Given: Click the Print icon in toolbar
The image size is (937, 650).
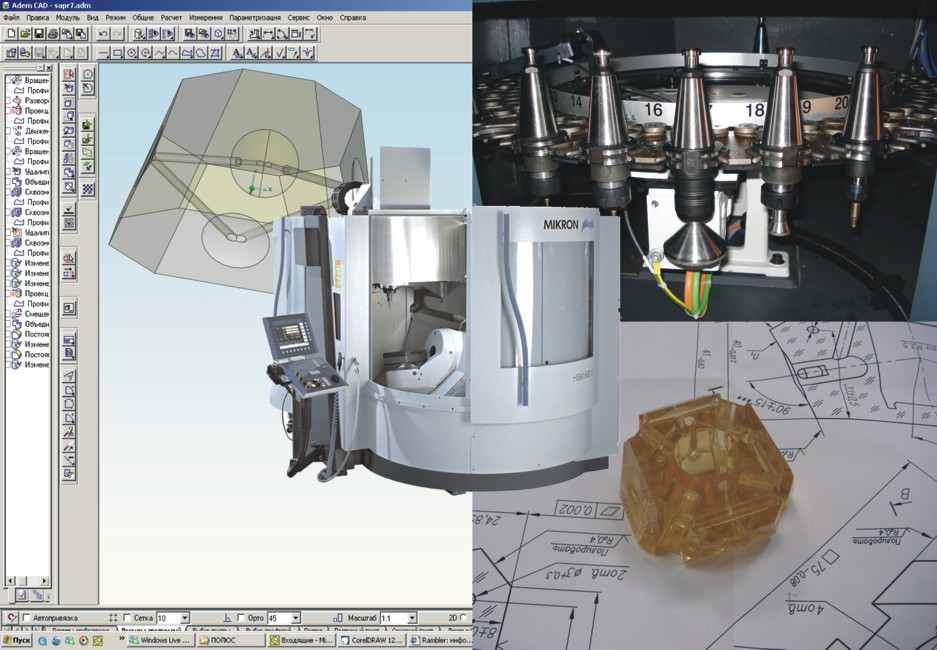Looking at the screenshot, I should 53,34.
